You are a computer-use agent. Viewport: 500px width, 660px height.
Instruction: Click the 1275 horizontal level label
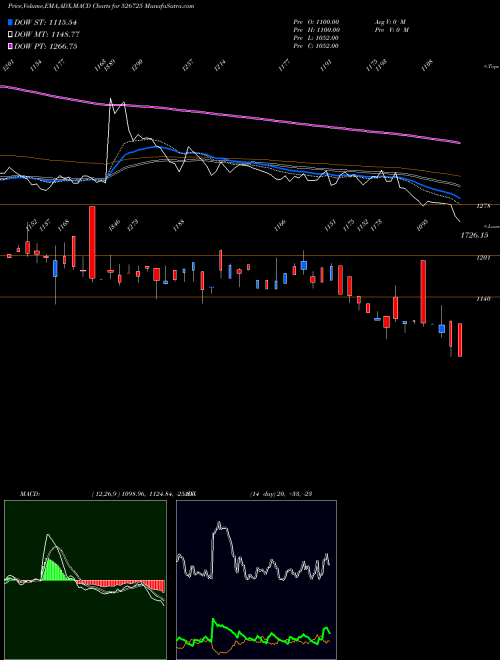click(483, 206)
